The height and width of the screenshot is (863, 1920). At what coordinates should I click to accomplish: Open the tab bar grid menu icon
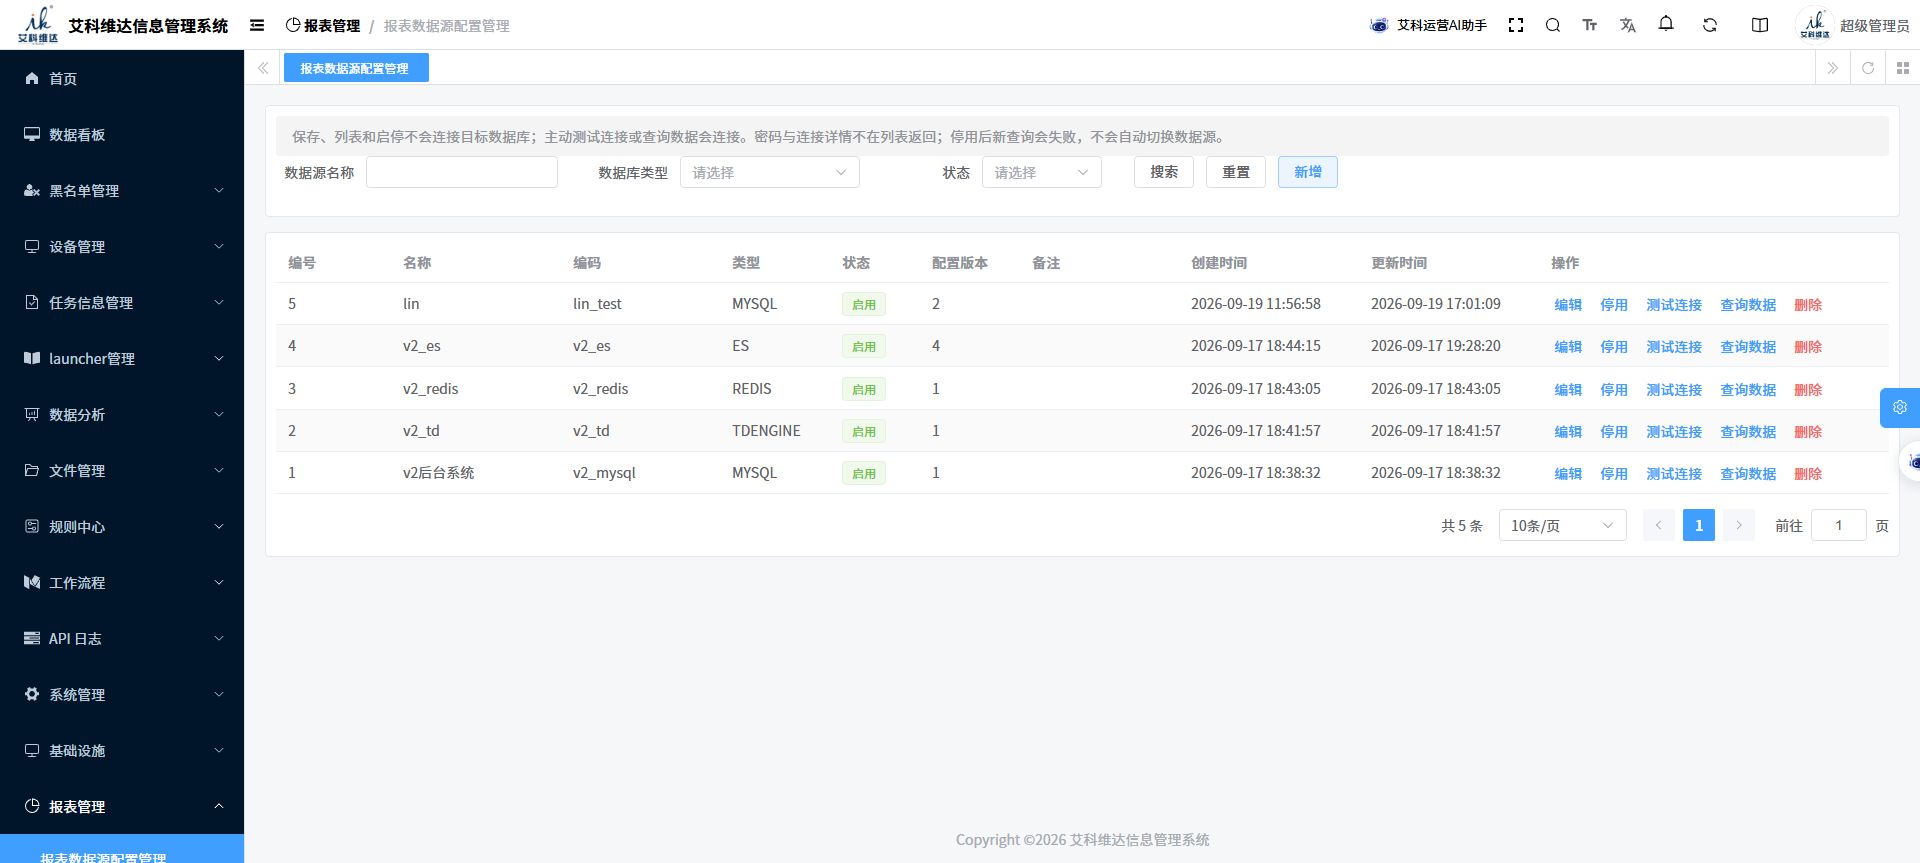(1903, 68)
